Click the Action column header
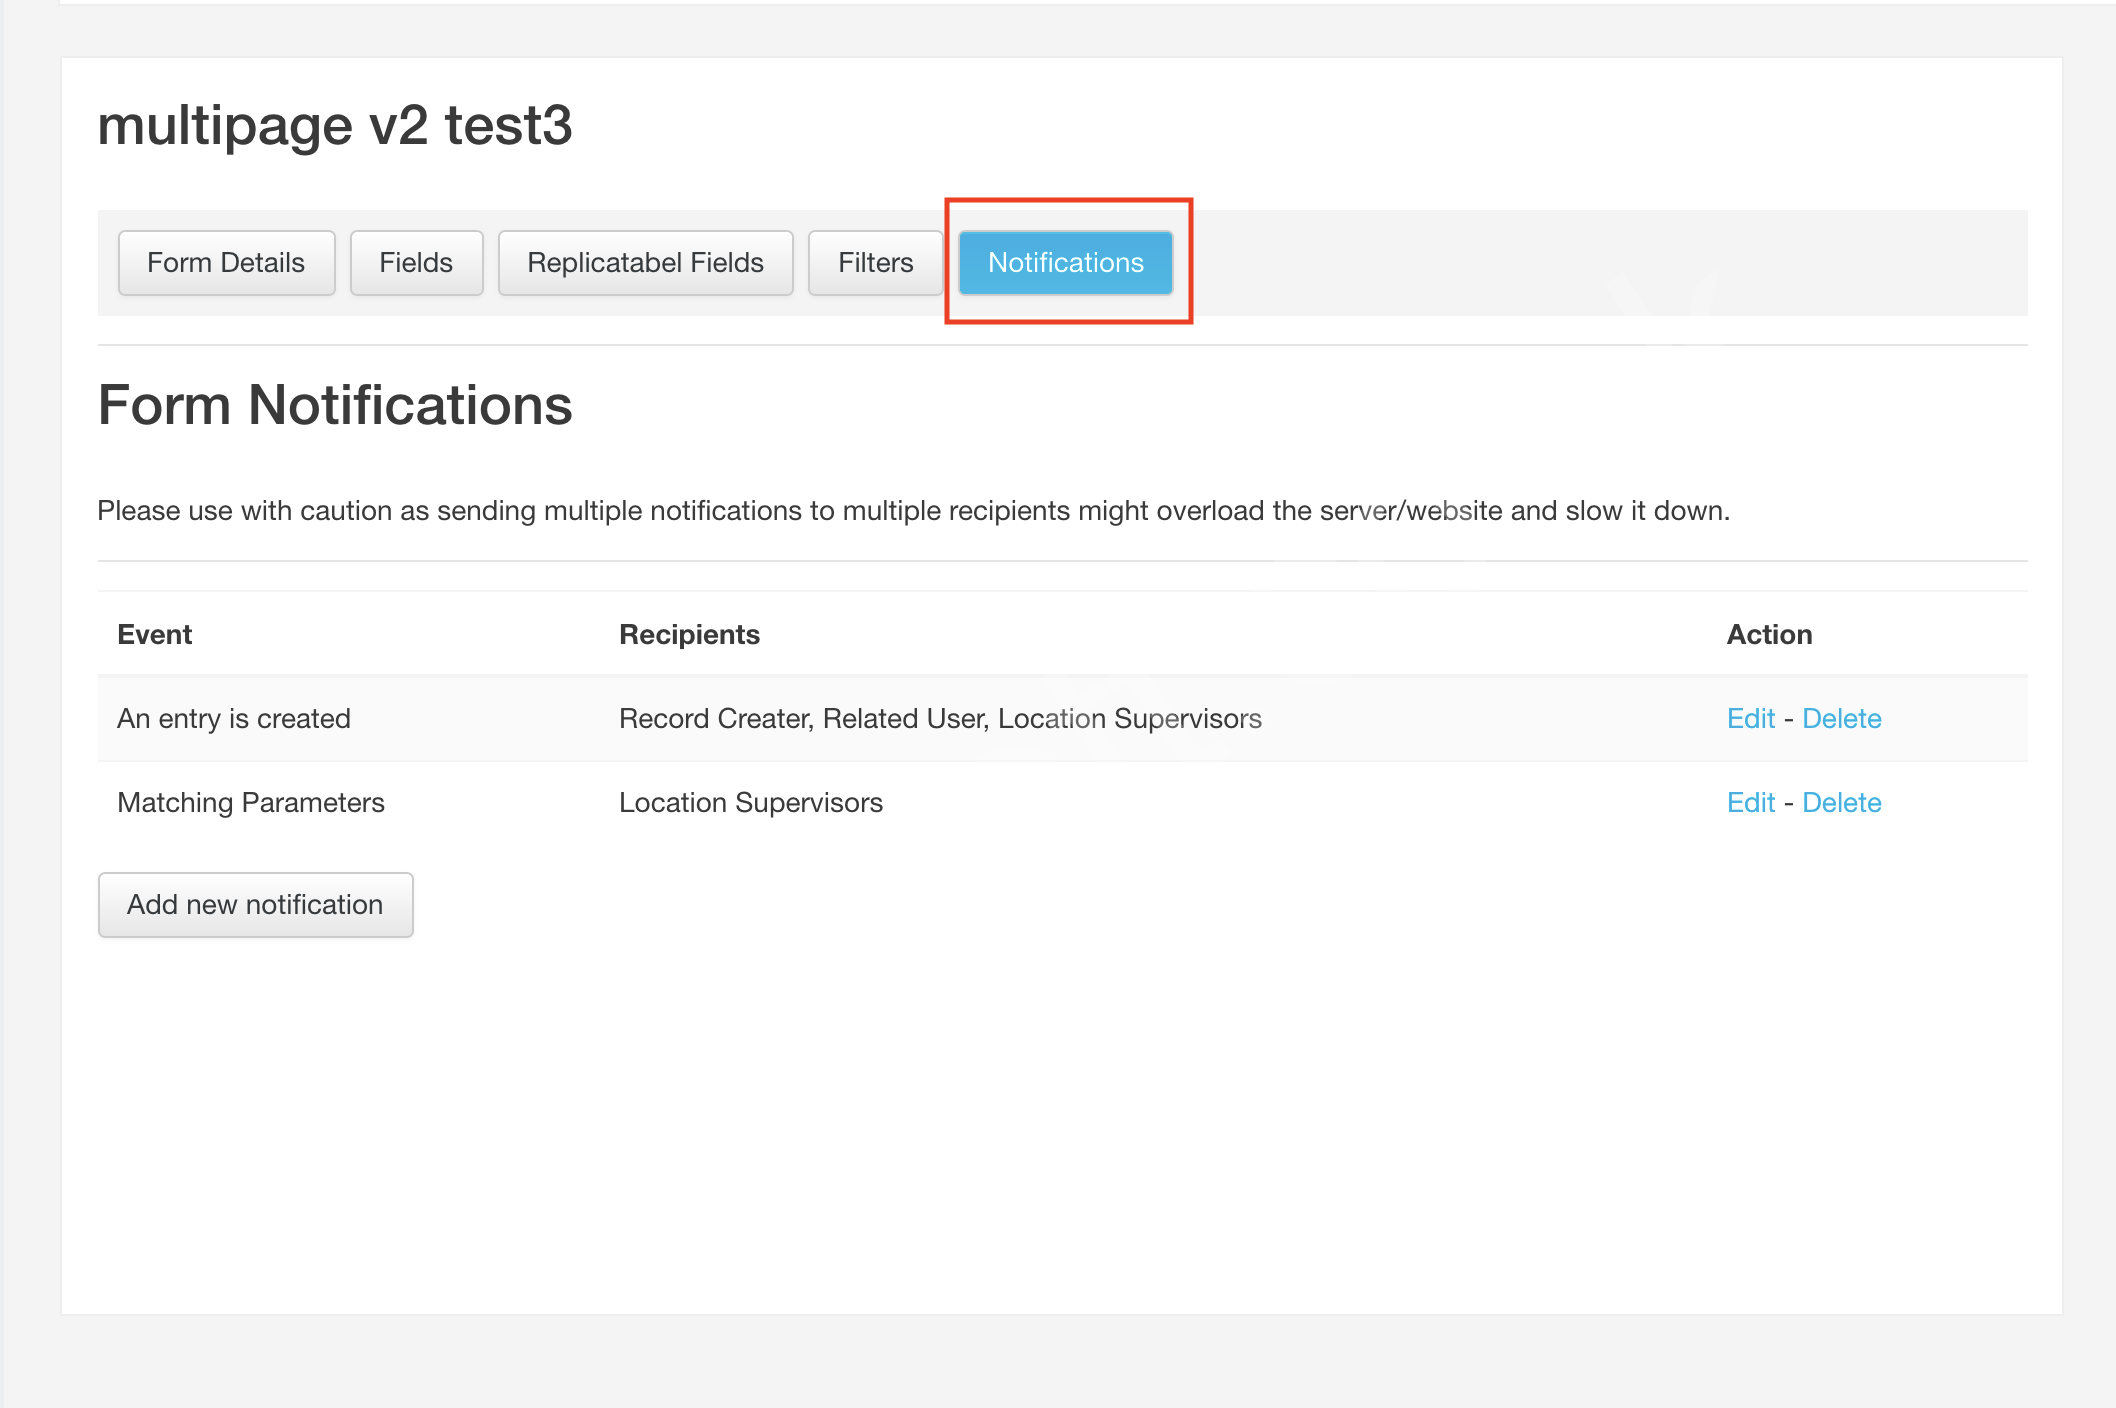This screenshot has height=1408, width=2116. 1769,635
